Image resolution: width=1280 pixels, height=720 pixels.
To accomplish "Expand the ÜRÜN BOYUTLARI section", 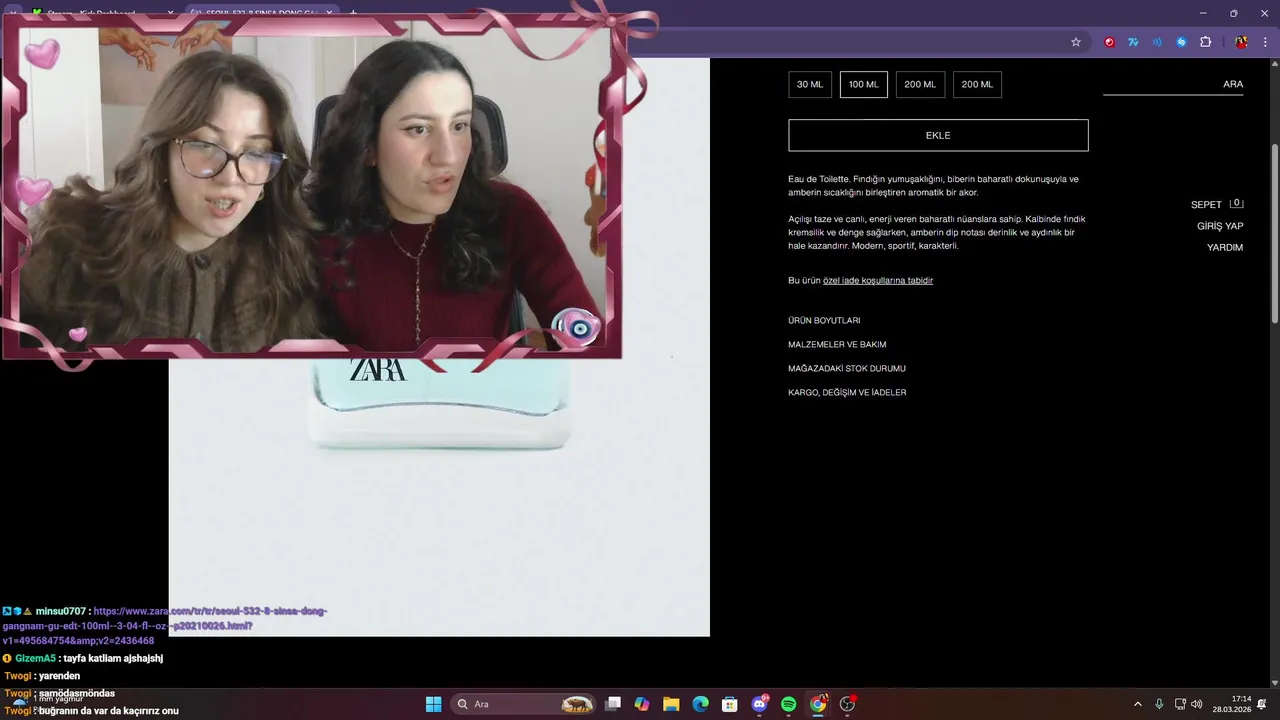I will (x=824, y=321).
